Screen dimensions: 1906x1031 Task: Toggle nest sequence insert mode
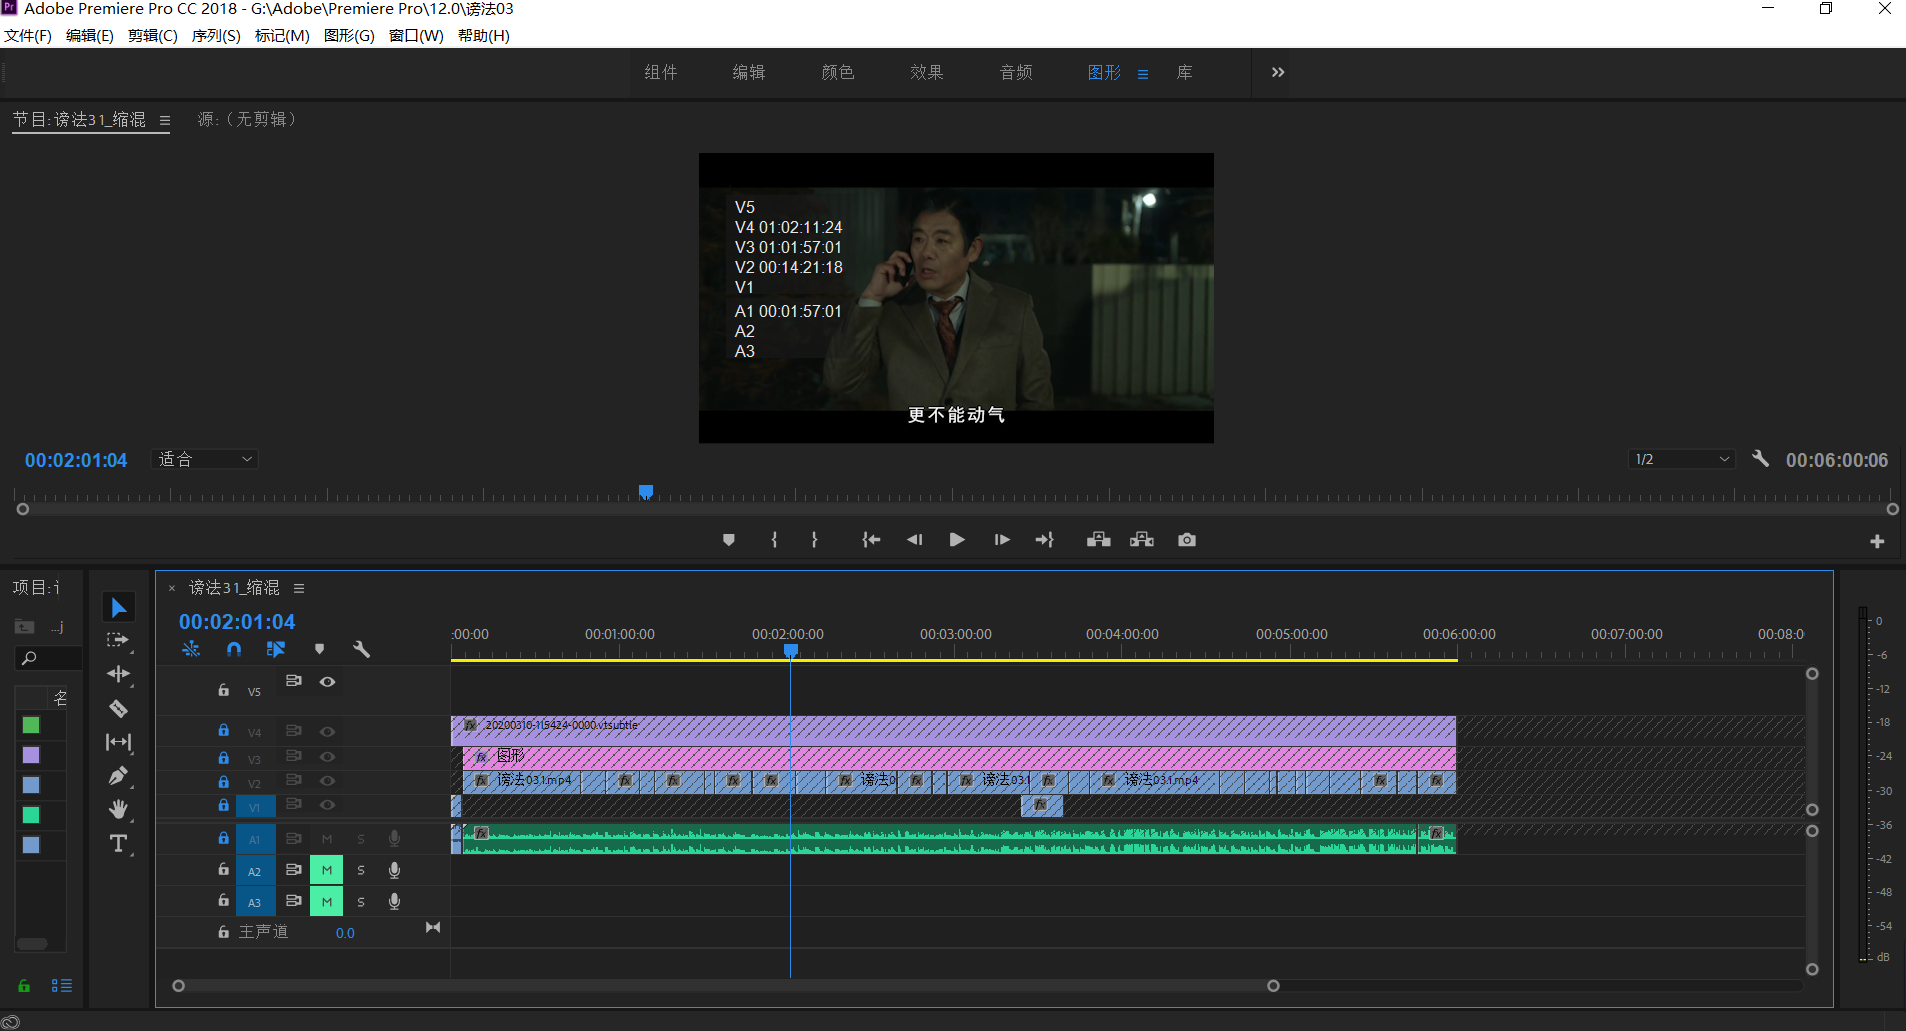point(191,649)
